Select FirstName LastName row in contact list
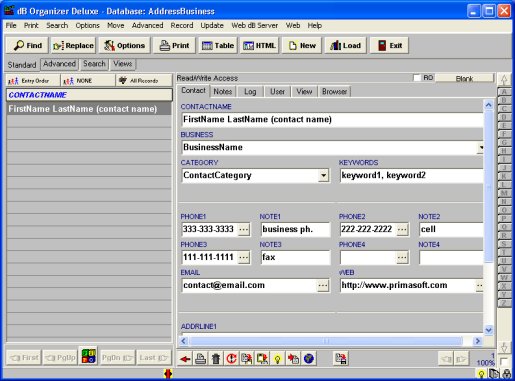515x381 pixels. (x=89, y=109)
